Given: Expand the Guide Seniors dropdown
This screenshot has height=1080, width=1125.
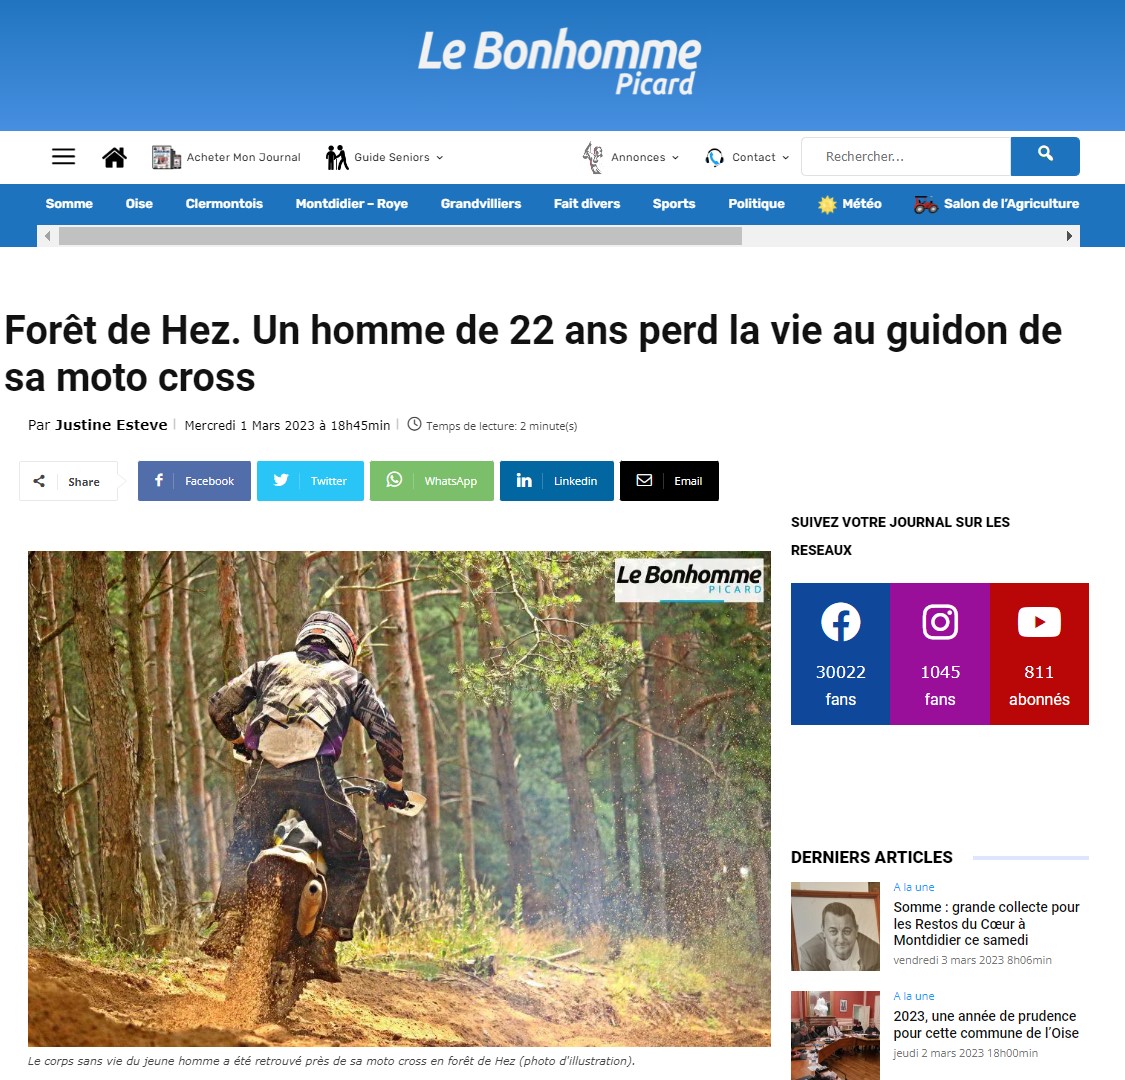Looking at the screenshot, I should click(385, 157).
